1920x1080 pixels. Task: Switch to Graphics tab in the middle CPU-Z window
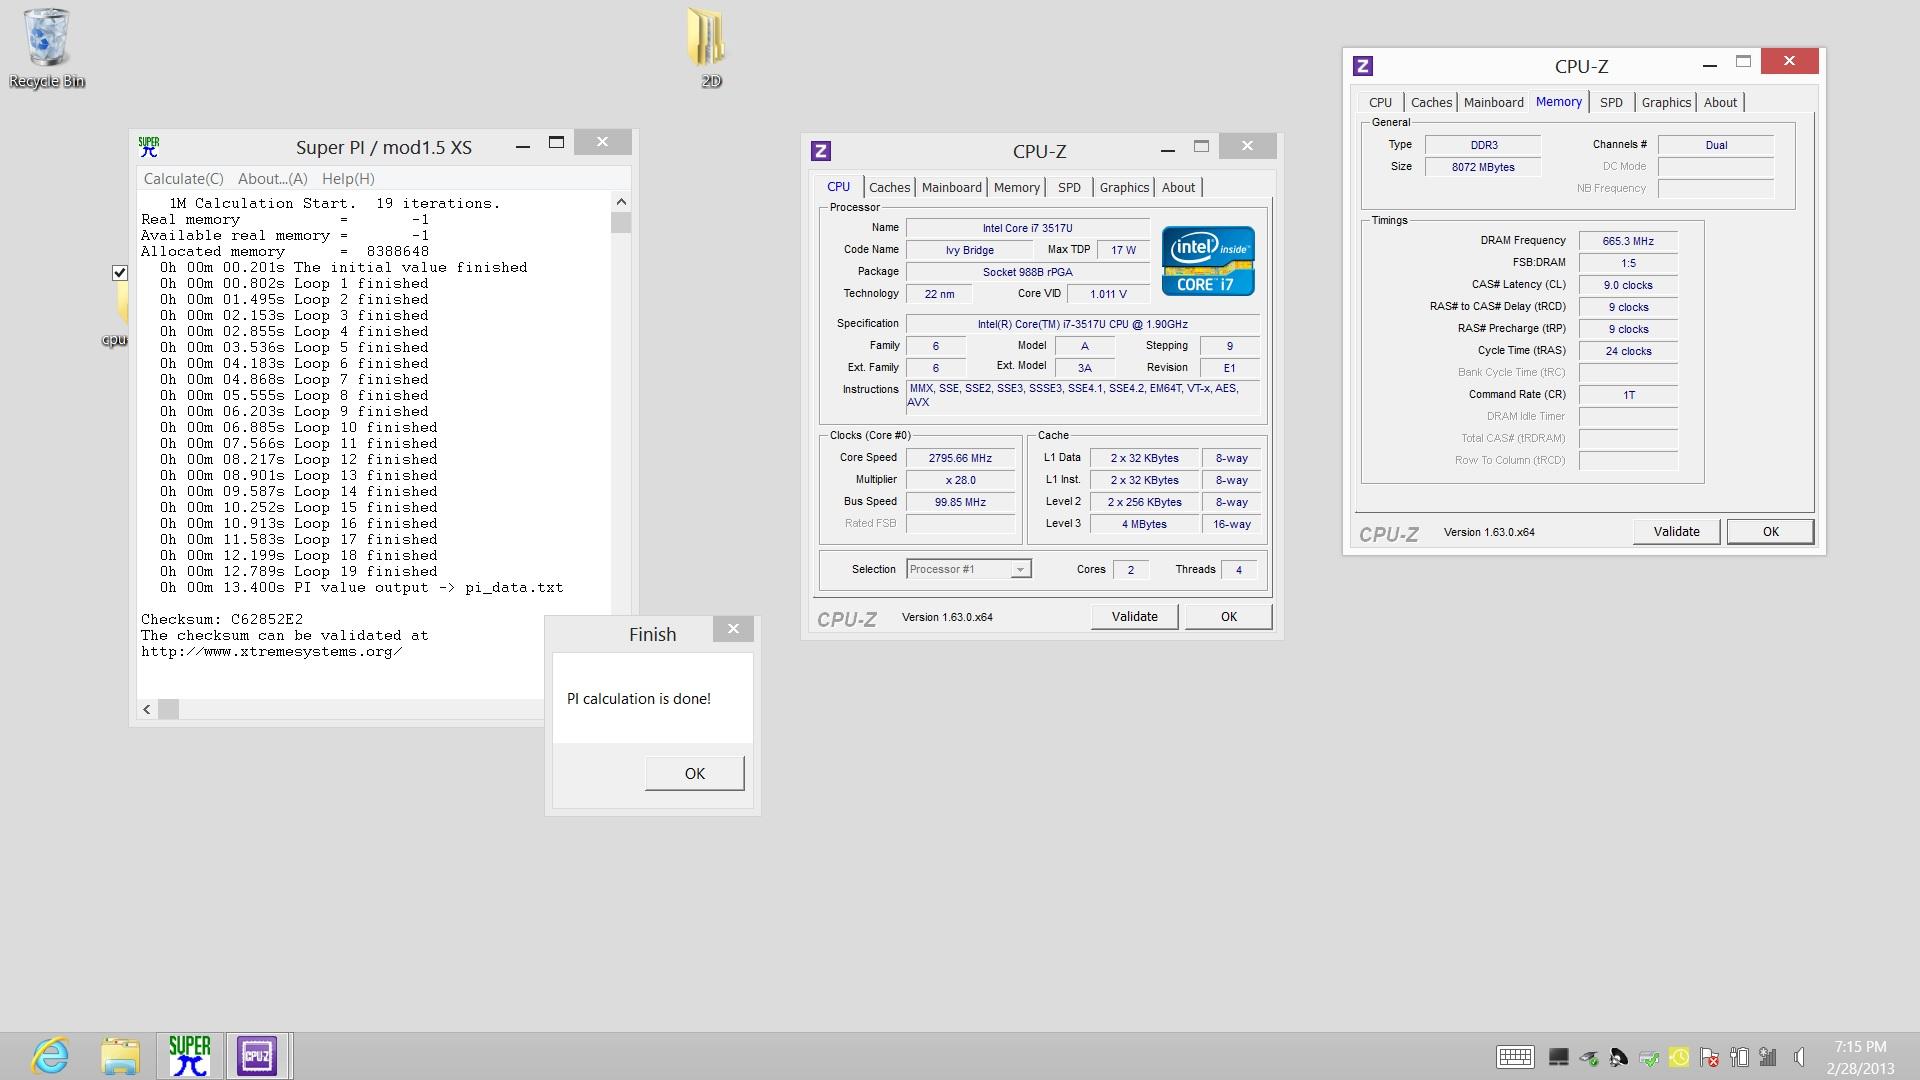(x=1124, y=187)
